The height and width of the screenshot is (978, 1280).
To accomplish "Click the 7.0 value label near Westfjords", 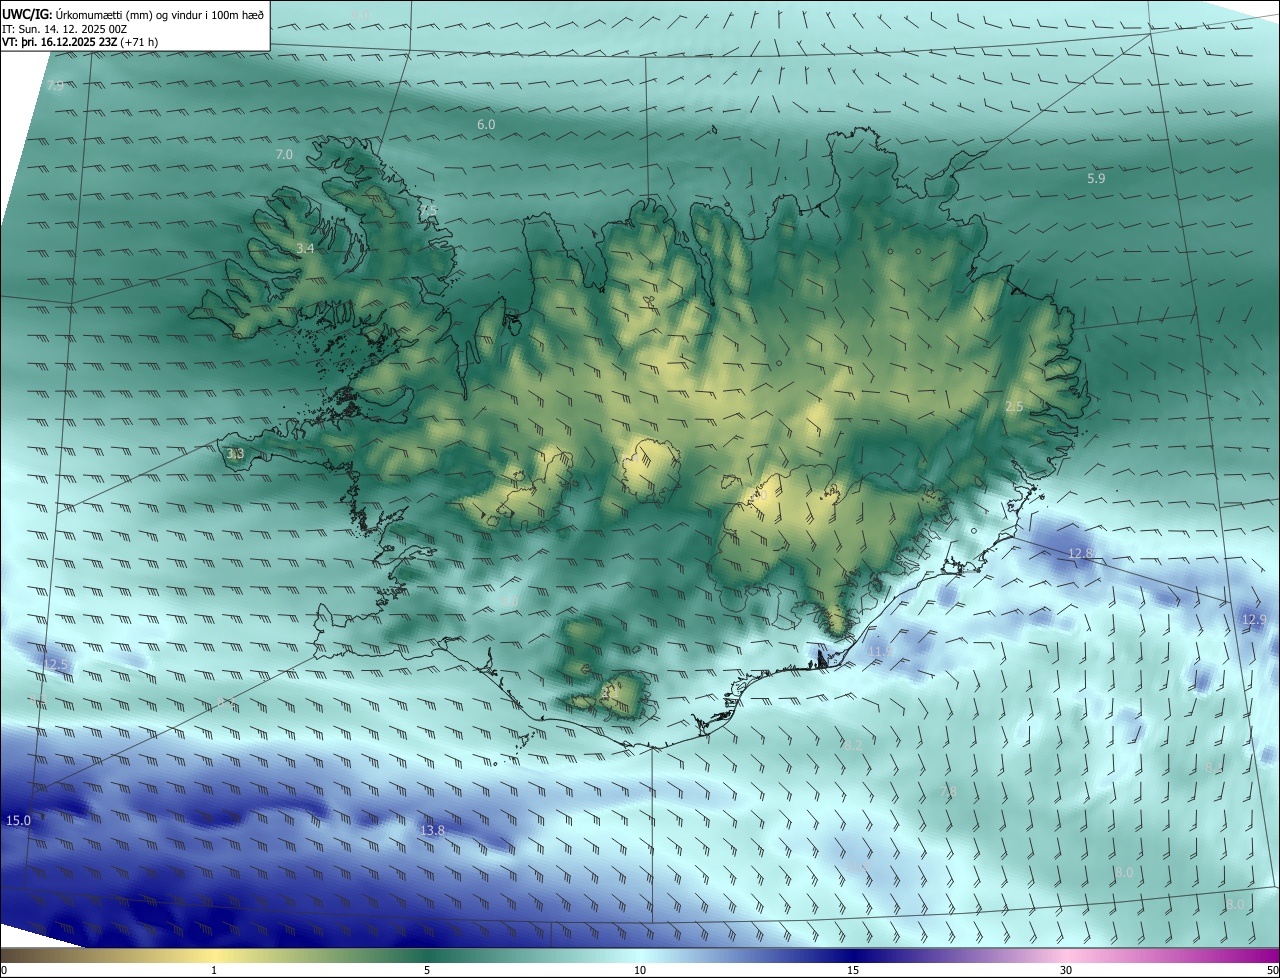I will point(284,155).
